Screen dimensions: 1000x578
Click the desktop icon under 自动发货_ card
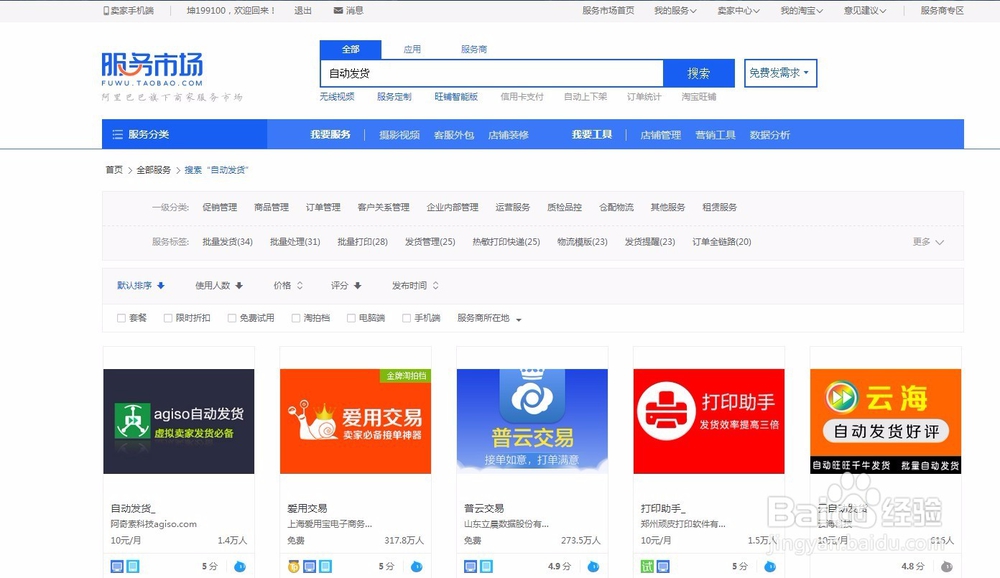tap(117, 567)
